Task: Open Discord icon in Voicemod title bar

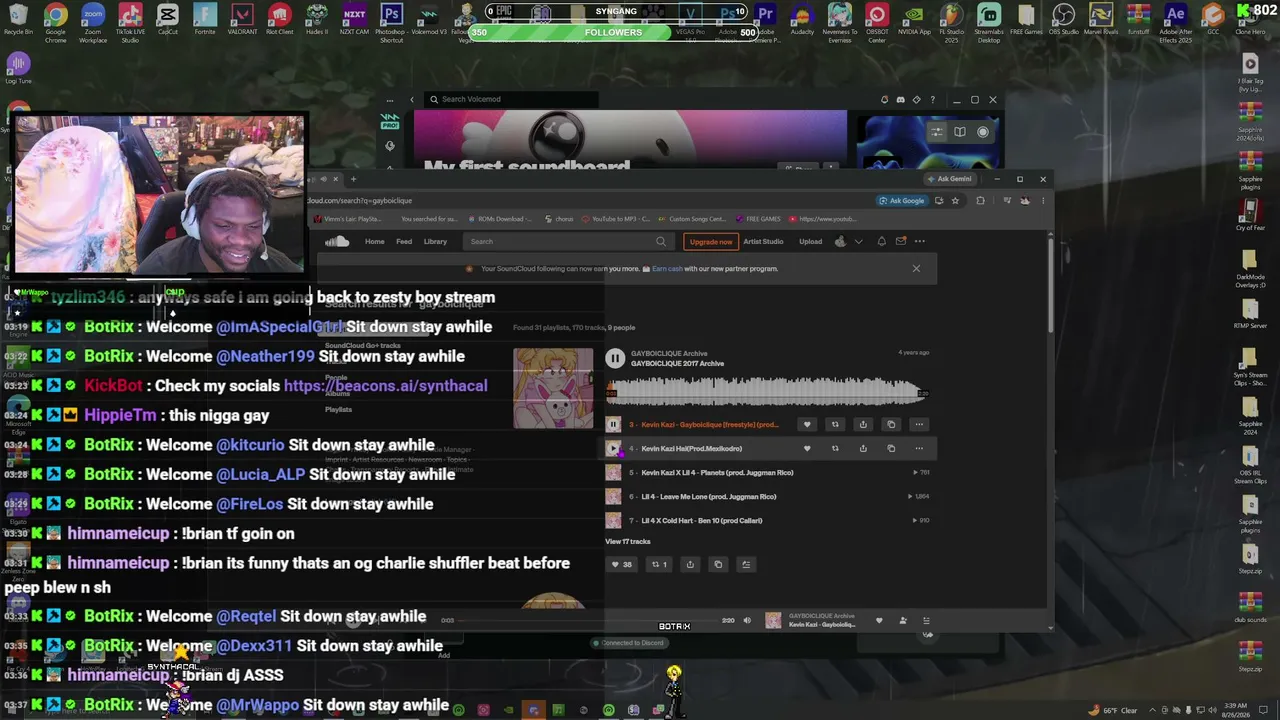Action: tap(901, 100)
